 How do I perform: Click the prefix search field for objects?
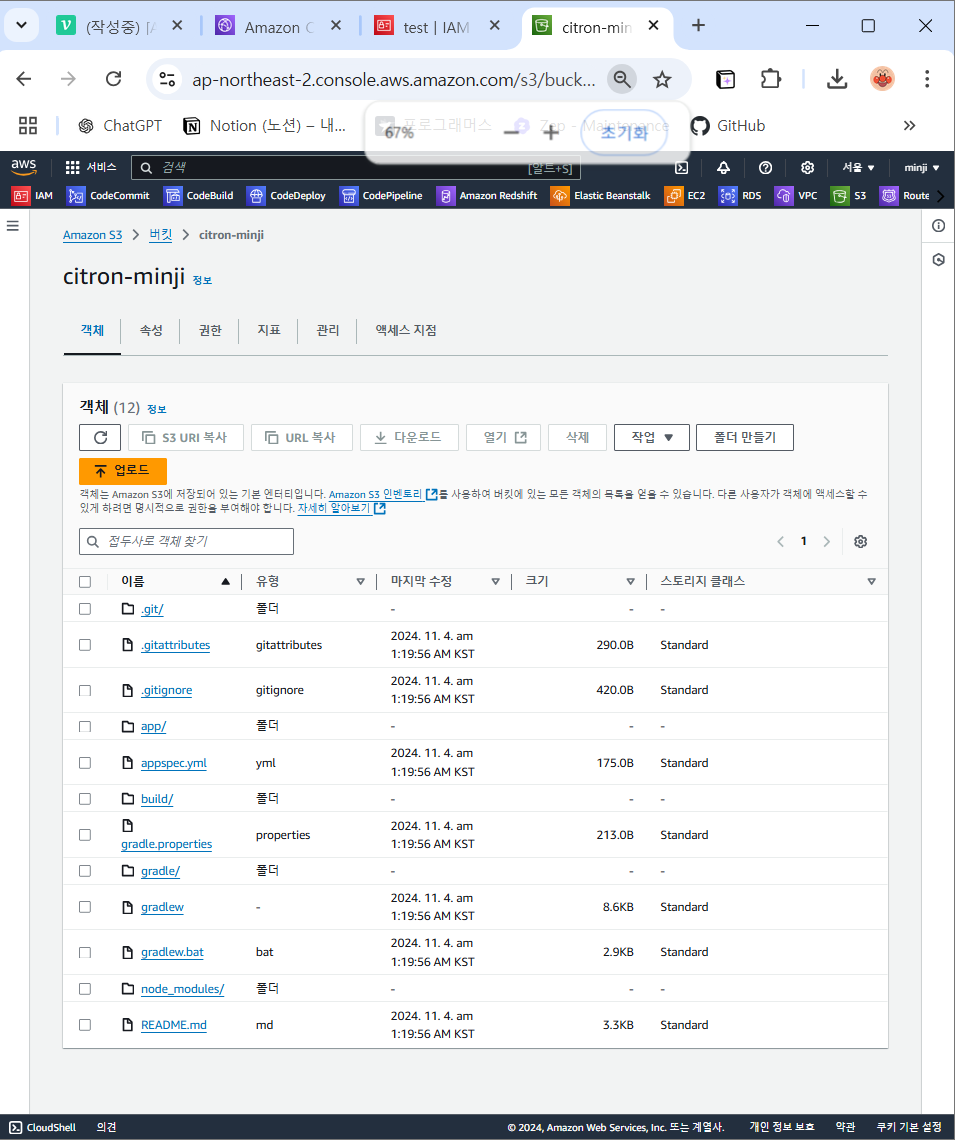point(186,542)
